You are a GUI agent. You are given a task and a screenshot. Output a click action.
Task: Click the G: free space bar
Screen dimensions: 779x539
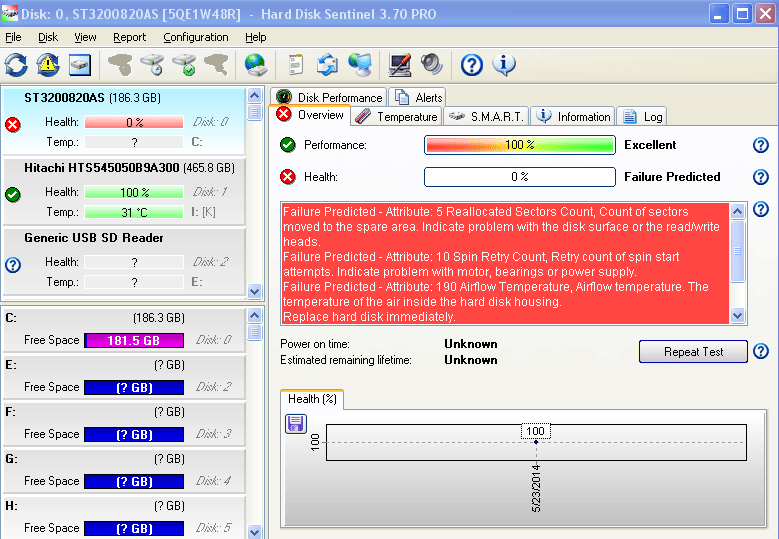pyautogui.click(x=134, y=481)
